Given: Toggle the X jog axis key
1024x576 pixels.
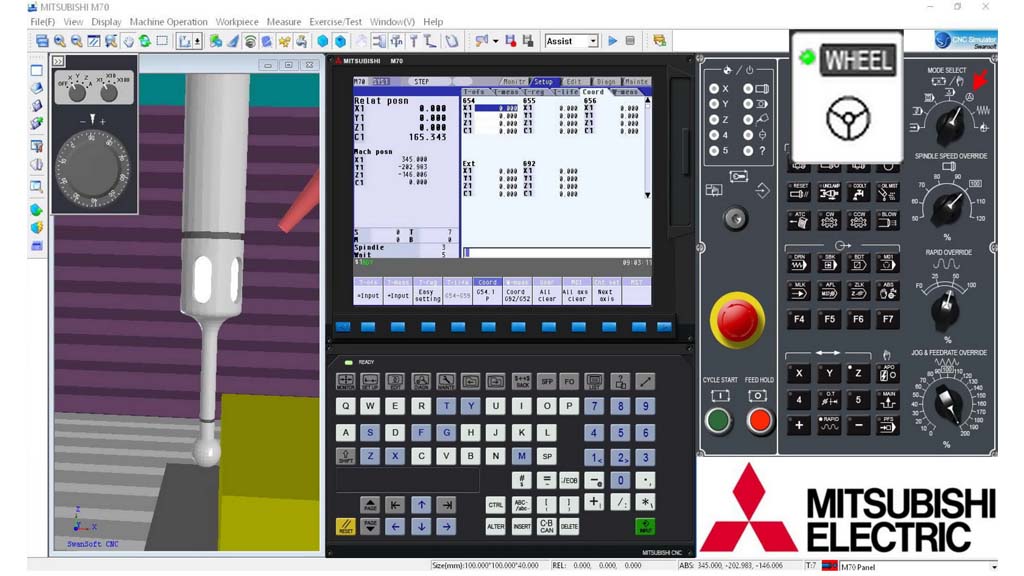Looking at the screenshot, I should pyautogui.click(x=799, y=374).
